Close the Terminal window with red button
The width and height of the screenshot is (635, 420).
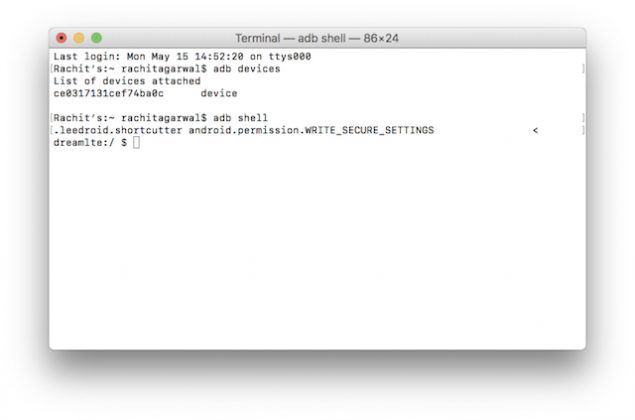point(61,38)
